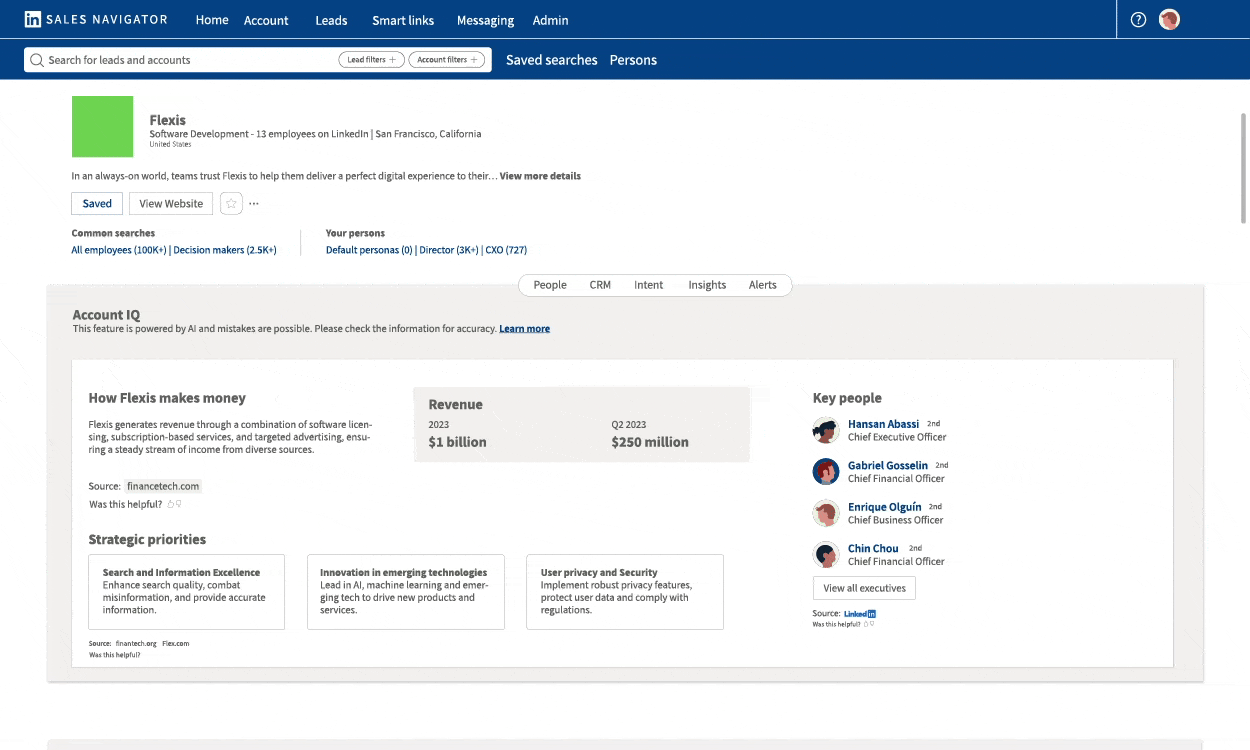Image resolution: width=1250 pixels, height=750 pixels.
Task: Open the Admin menu
Action: (550, 20)
